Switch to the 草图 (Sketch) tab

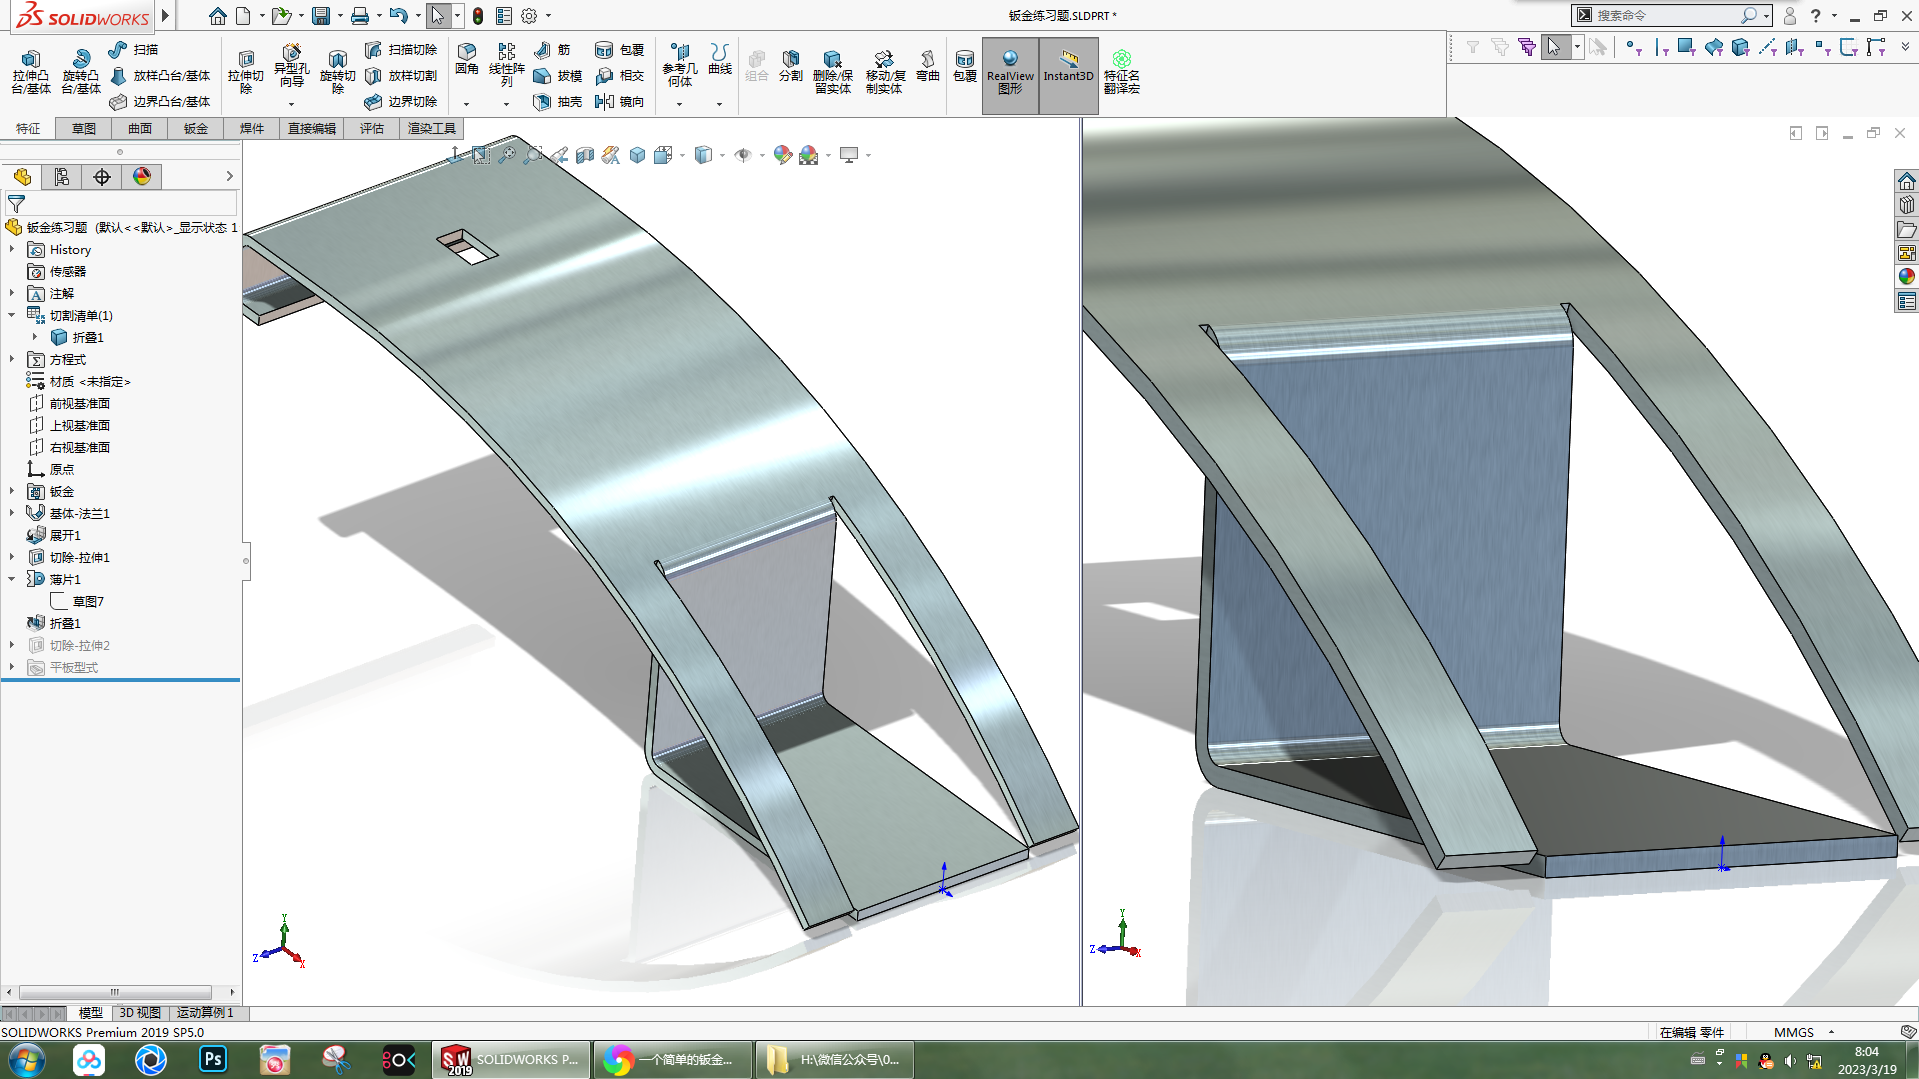[x=83, y=129]
